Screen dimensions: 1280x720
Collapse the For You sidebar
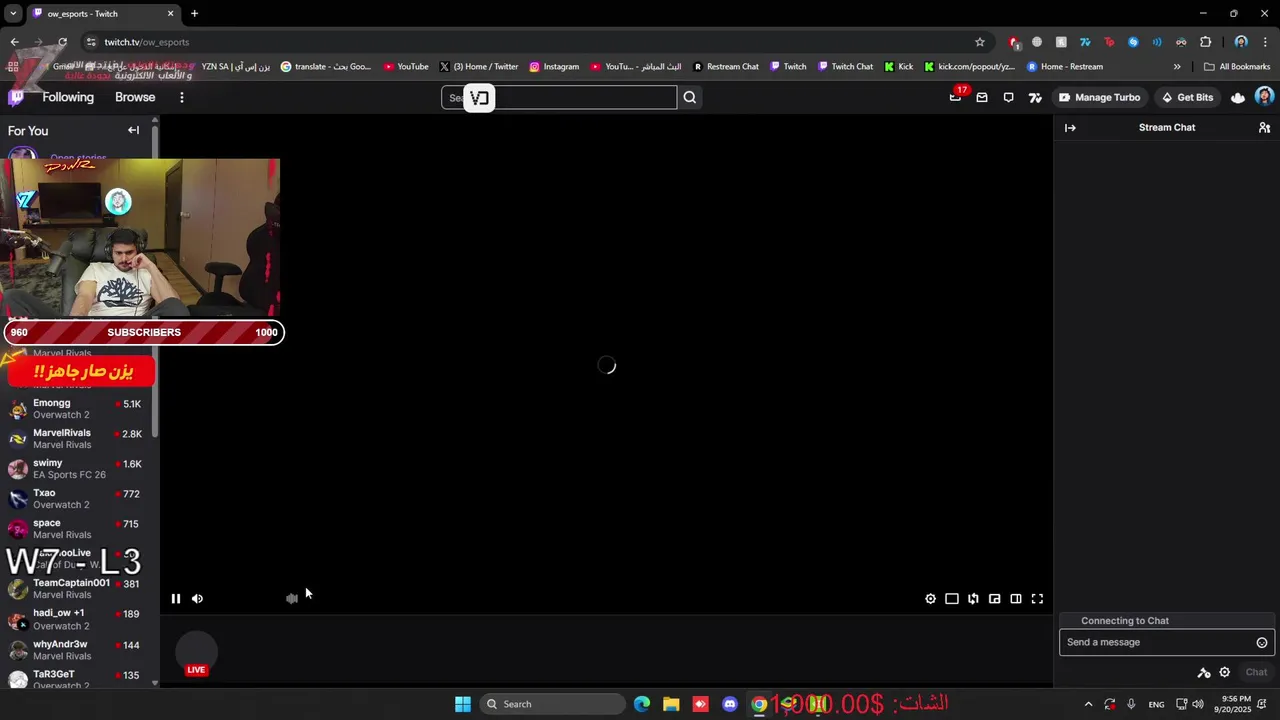133,130
